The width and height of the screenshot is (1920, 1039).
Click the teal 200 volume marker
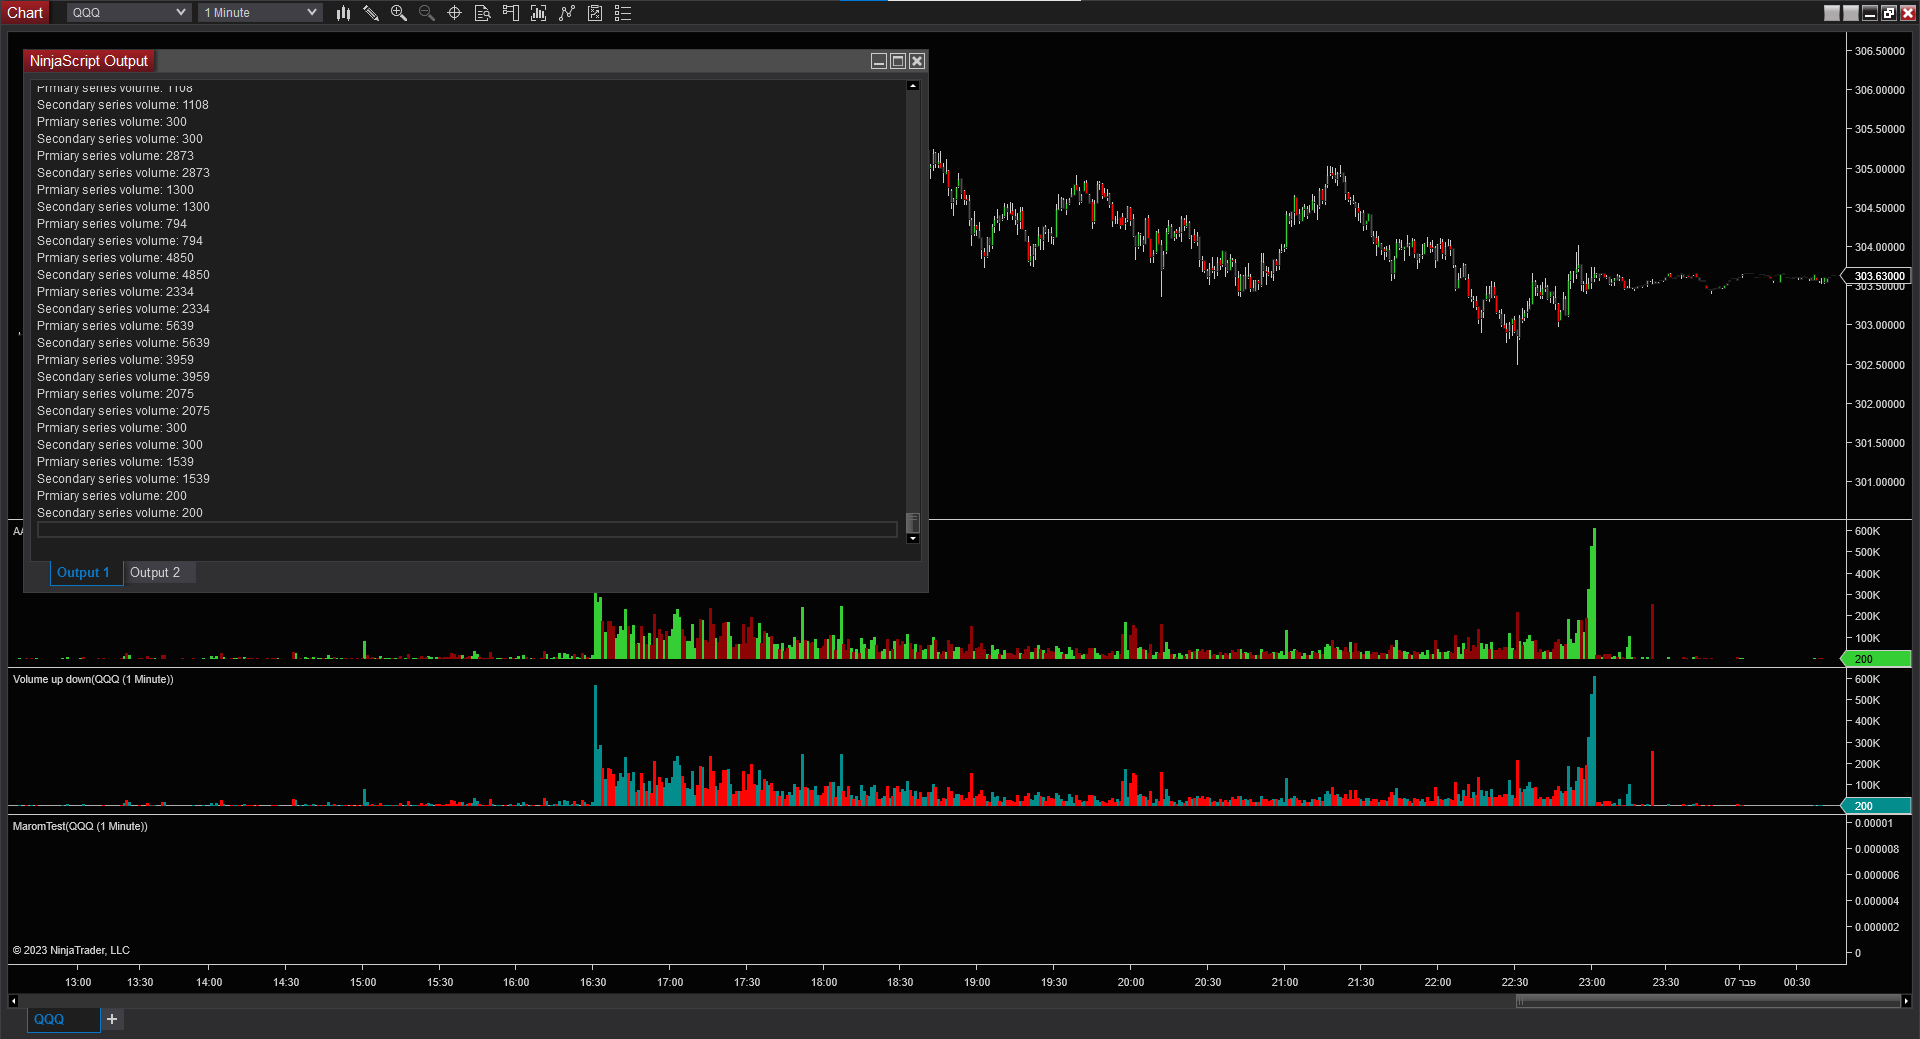coord(1877,806)
